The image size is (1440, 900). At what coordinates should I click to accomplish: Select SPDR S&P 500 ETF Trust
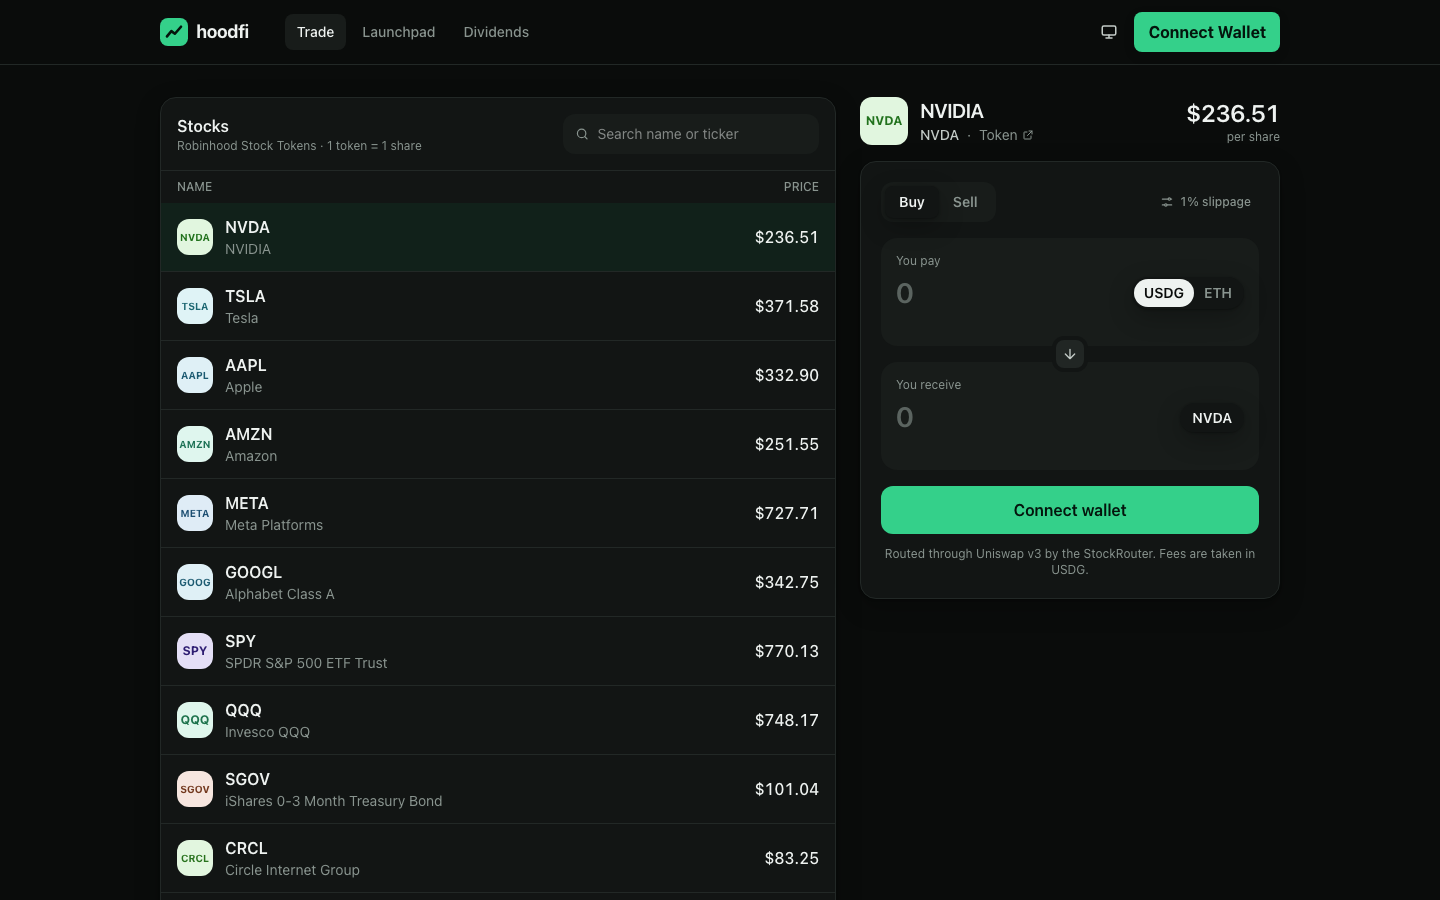click(x=306, y=663)
